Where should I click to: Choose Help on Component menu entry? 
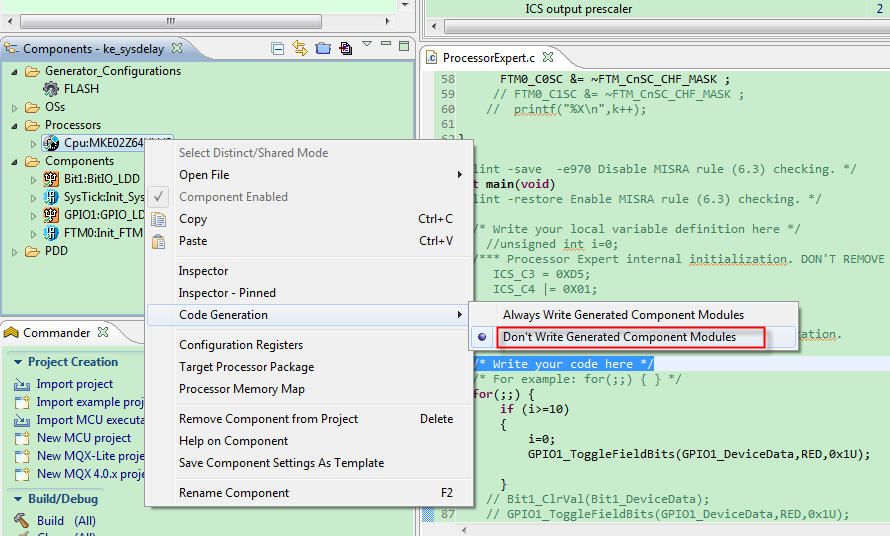point(309,441)
